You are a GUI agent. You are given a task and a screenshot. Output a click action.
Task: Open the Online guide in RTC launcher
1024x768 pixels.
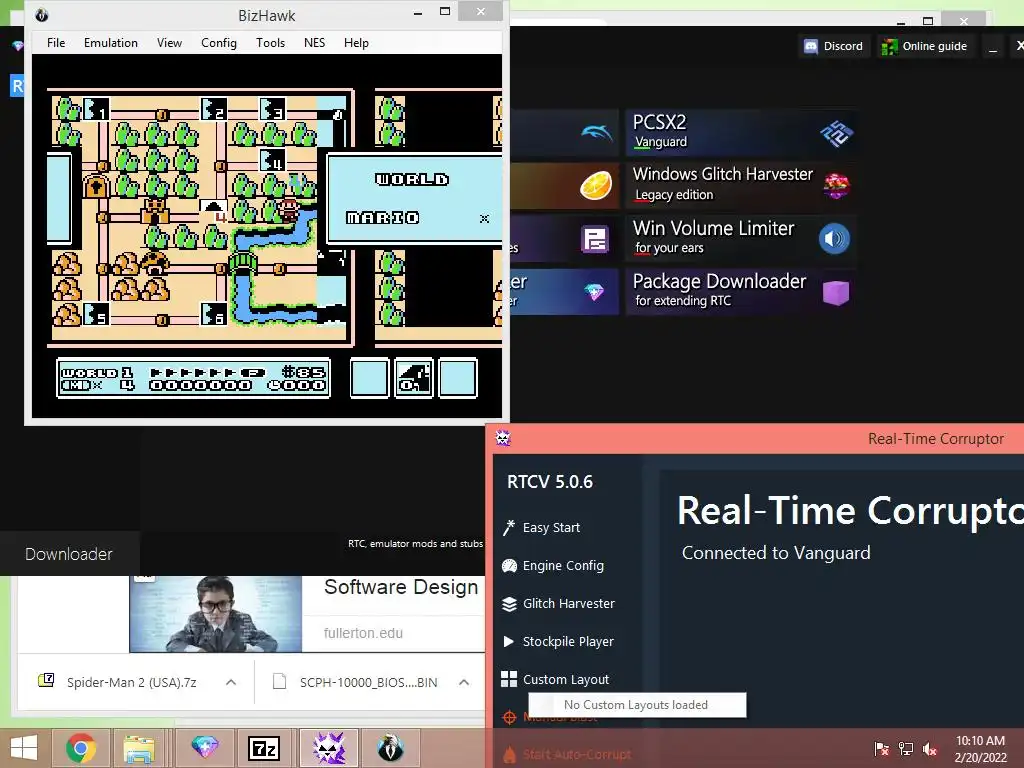point(925,46)
